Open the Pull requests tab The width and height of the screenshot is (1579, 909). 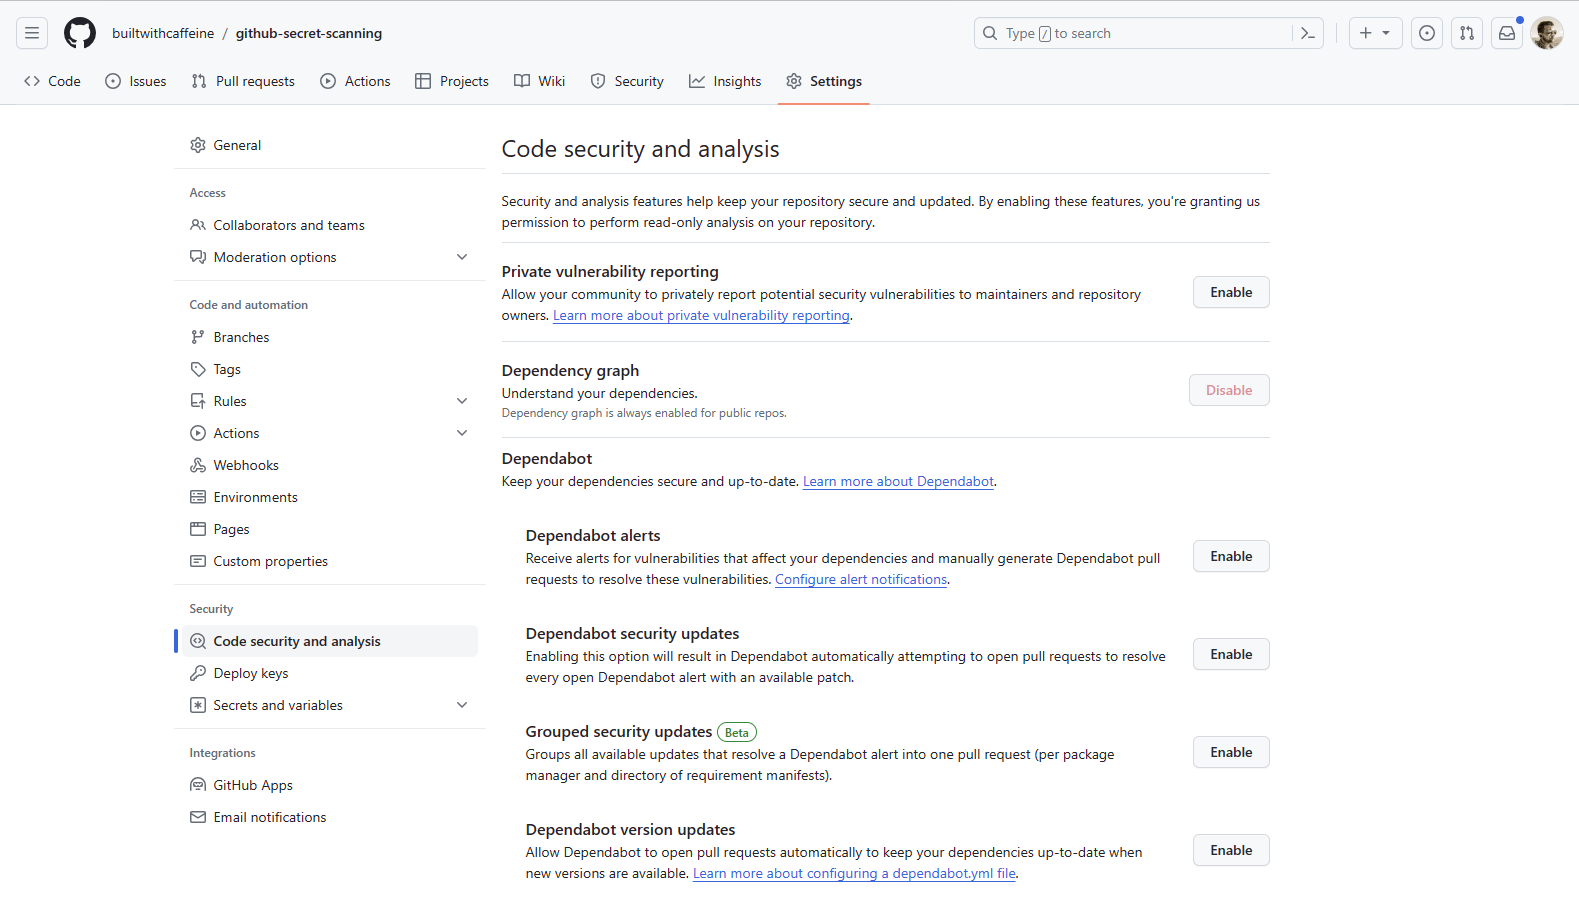coord(243,81)
